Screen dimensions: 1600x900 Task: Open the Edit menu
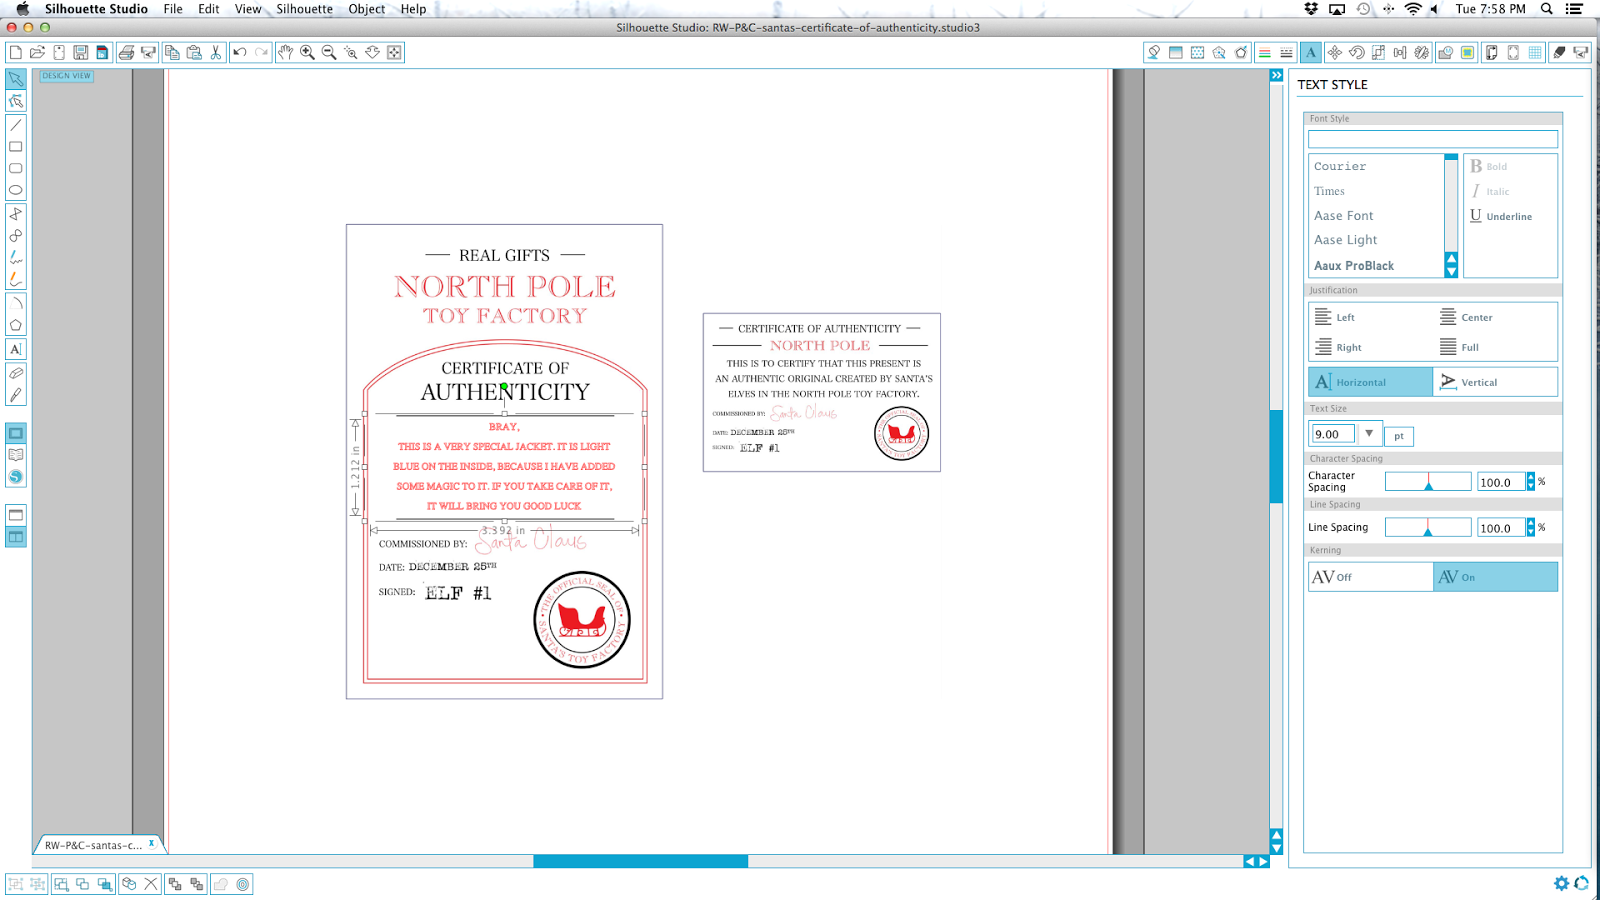pos(208,9)
